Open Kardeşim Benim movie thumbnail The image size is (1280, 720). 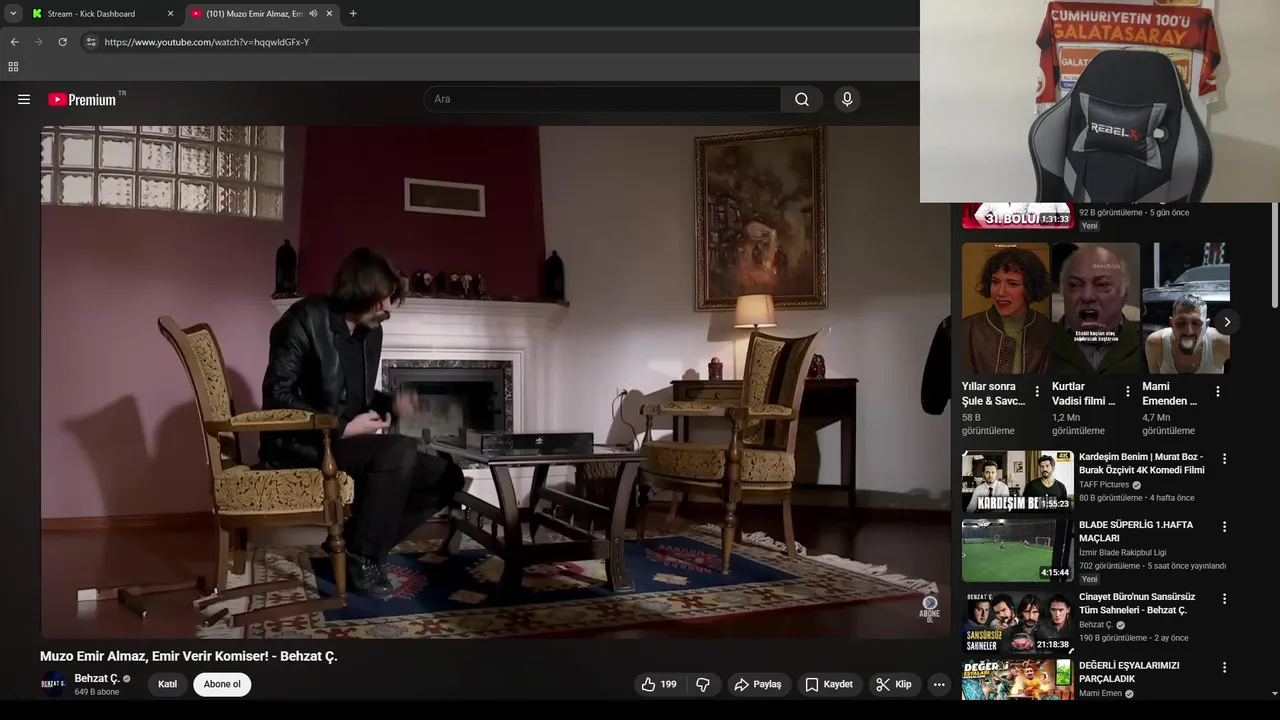(1018, 481)
